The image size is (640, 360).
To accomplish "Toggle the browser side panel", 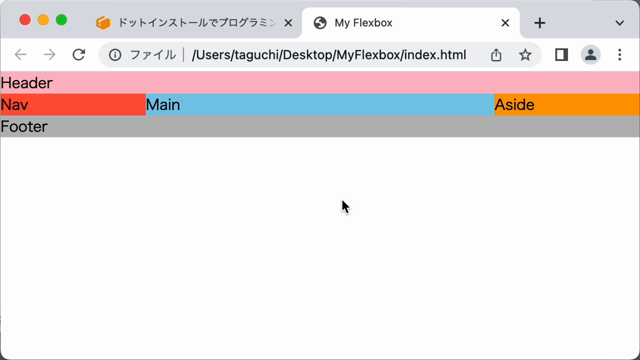I will coord(561,55).
